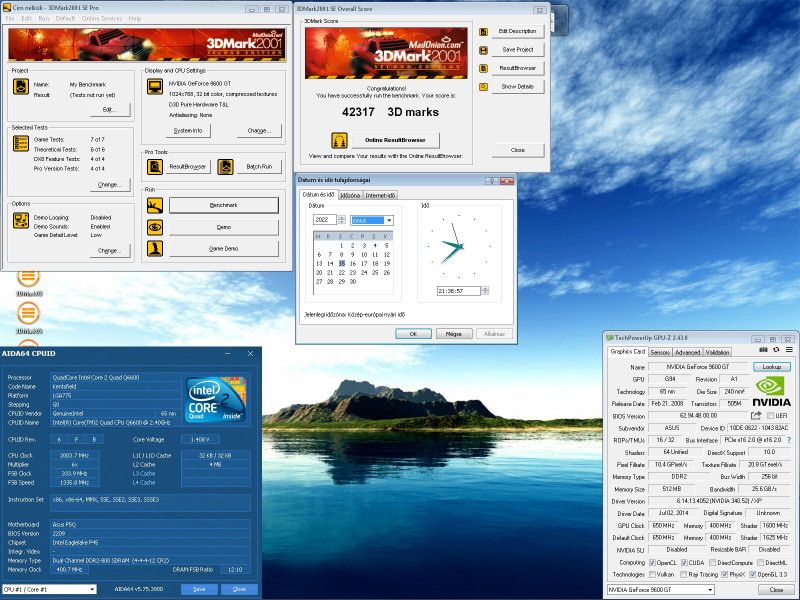Toggle the UEFI checkbox in GPU-Z
The image size is (800, 600).
pyautogui.click(x=770, y=416)
